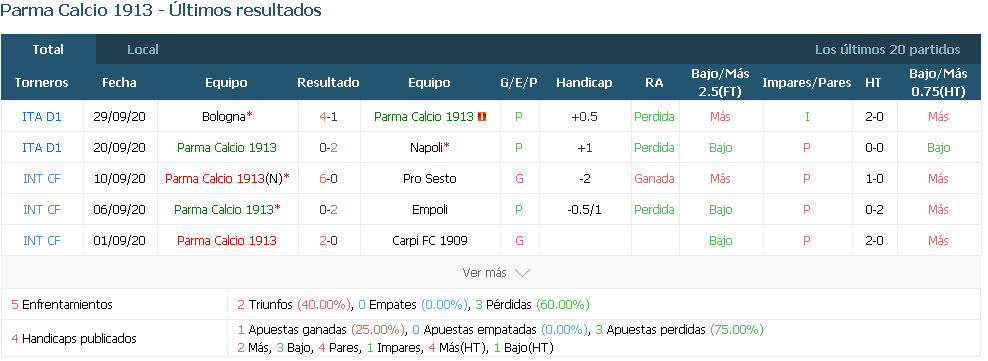The height and width of the screenshot is (361, 988).
Task: Click the Handicap column header
Action: (x=584, y=83)
